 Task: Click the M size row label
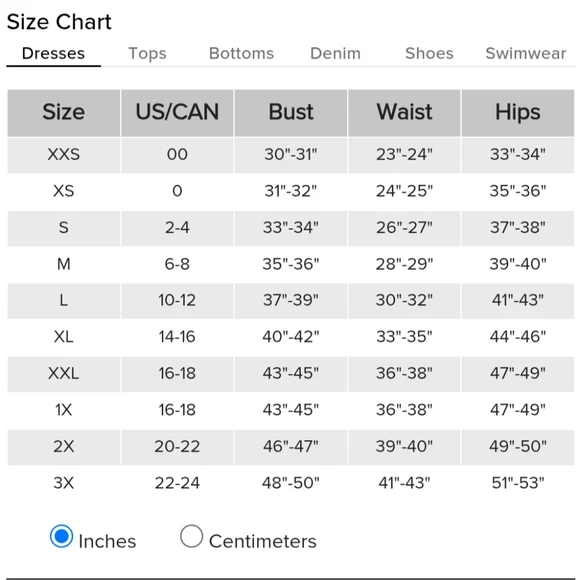(x=64, y=264)
